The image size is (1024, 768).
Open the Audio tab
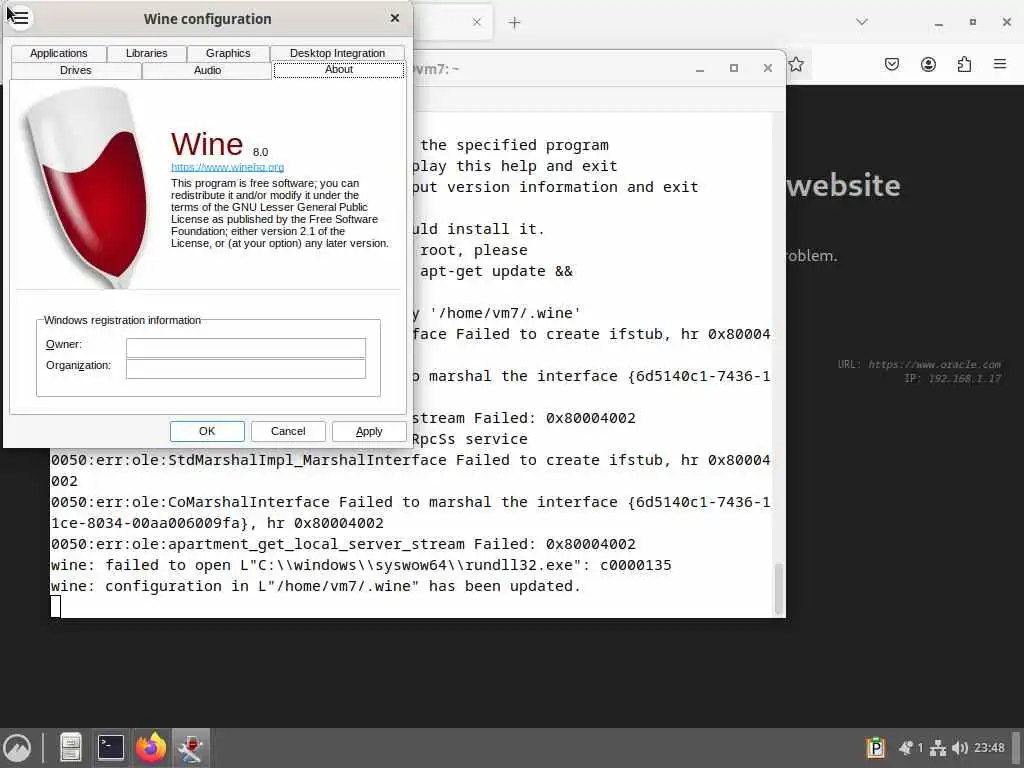coord(207,70)
